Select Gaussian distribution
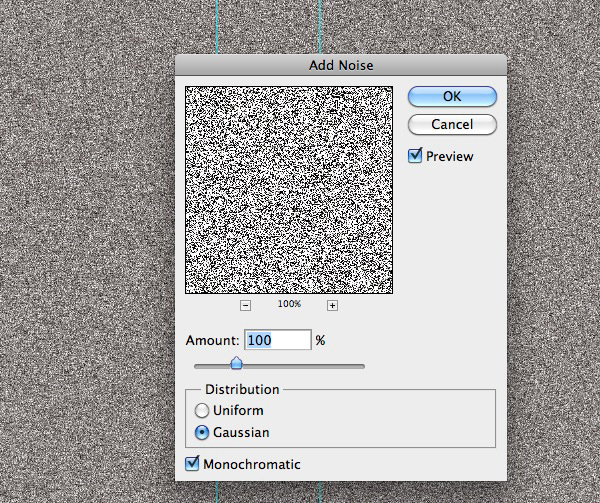This screenshot has width=600, height=503. click(x=202, y=433)
